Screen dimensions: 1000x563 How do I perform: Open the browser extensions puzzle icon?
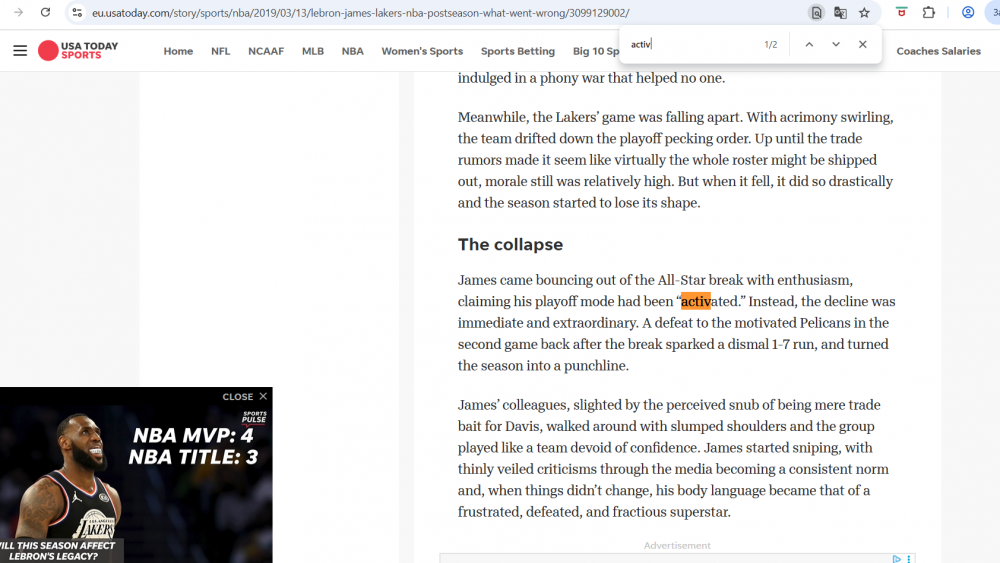[x=929, y=13]
